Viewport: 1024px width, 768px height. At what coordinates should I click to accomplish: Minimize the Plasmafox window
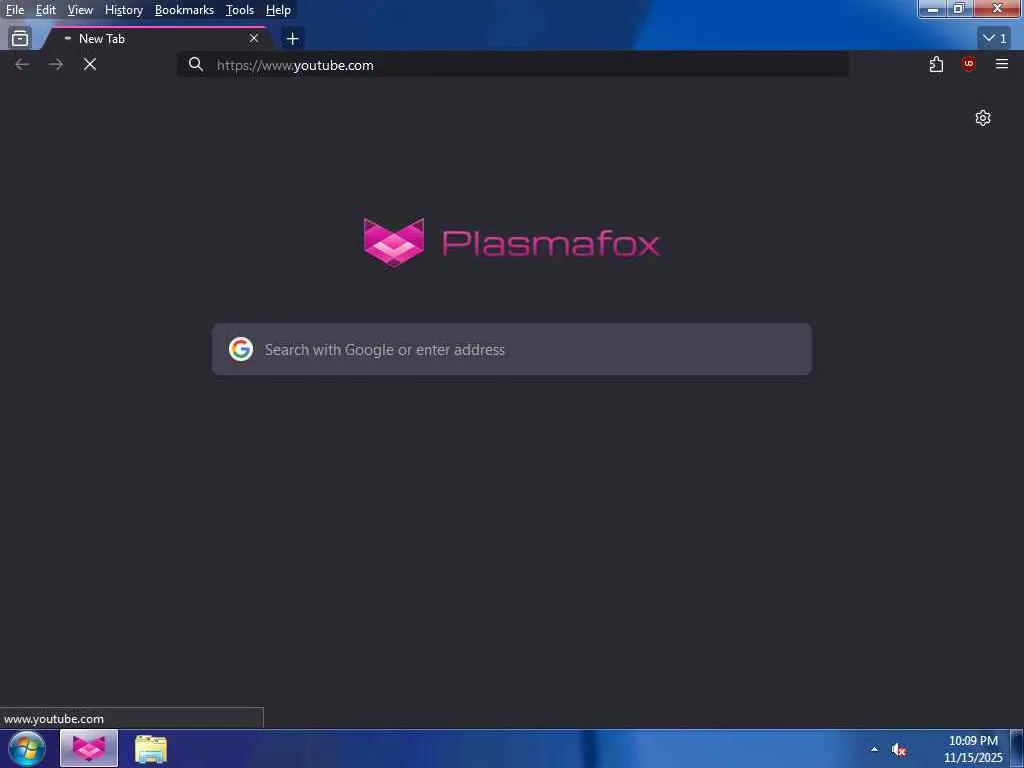(933, 9)
